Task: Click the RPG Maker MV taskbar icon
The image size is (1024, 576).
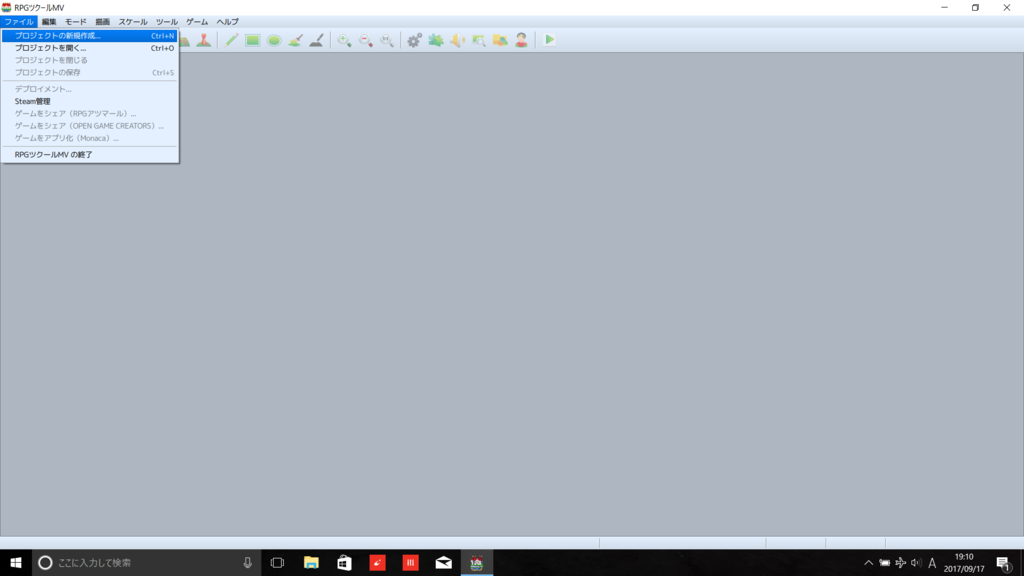Action: 477,562
